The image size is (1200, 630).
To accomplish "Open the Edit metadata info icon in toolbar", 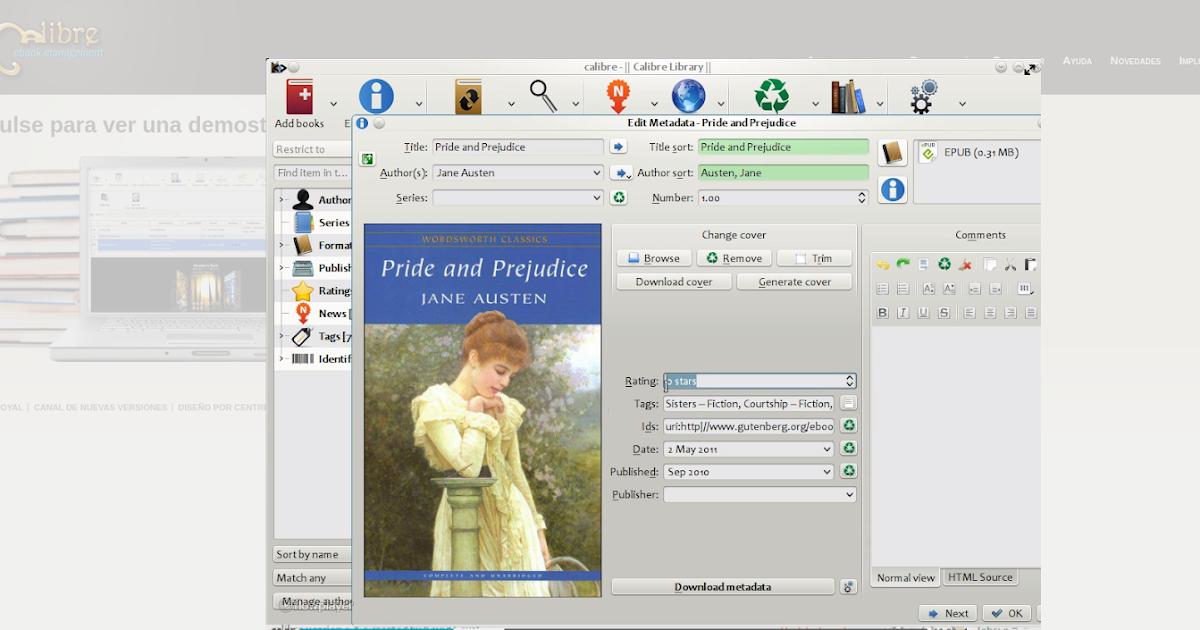I will click(376, 97).
